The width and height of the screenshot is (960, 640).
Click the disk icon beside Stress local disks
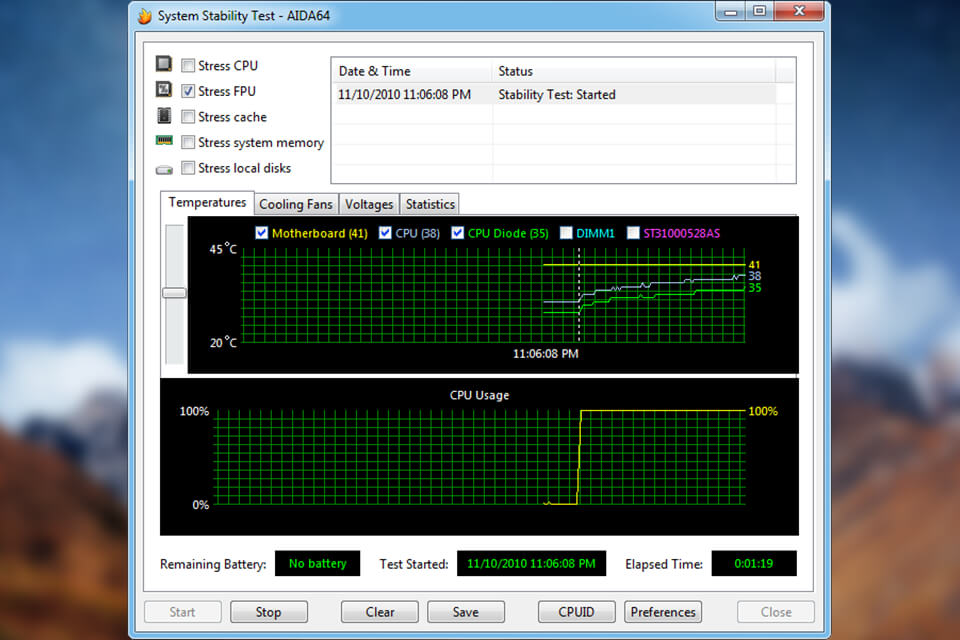(164, 168)
